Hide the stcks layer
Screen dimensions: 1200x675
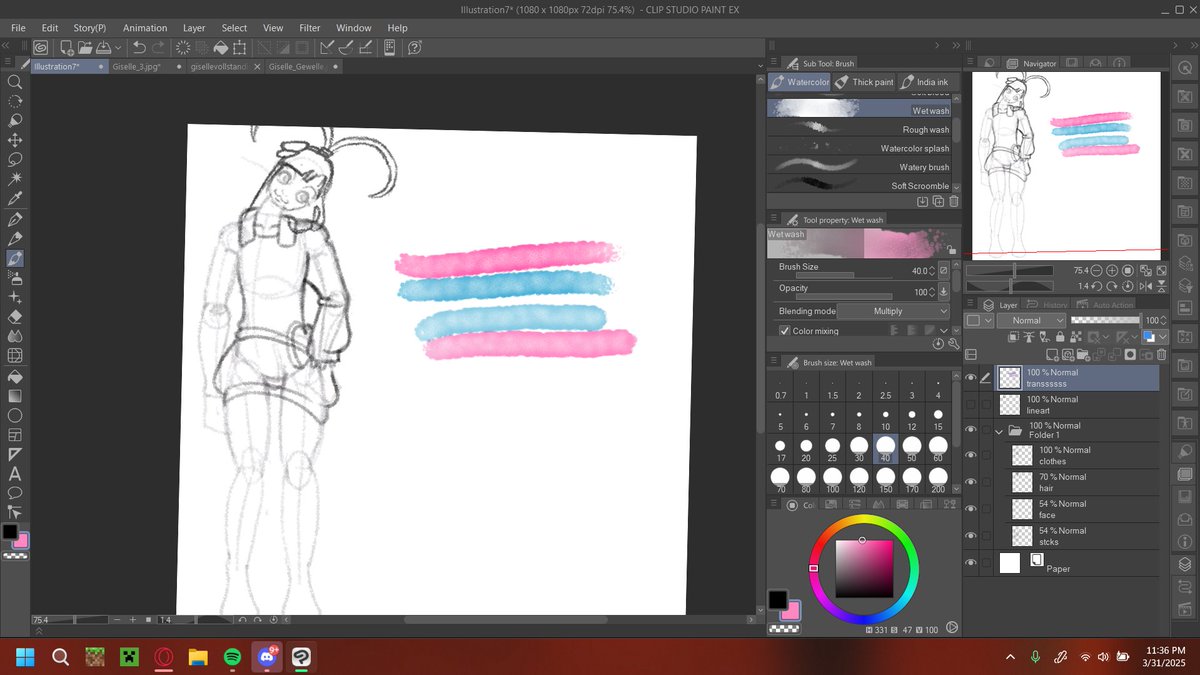point(970,536)
